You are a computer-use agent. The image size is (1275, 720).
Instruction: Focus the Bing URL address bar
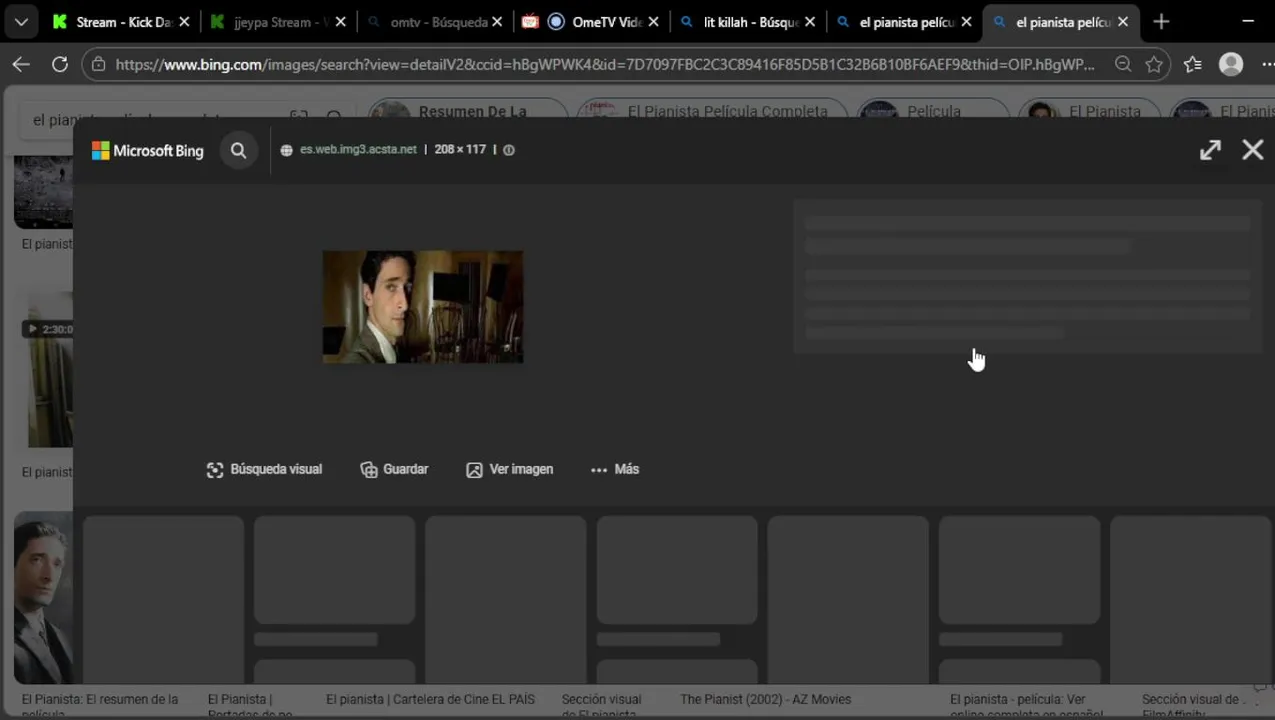pyautogui.click(x=604, y=65)
